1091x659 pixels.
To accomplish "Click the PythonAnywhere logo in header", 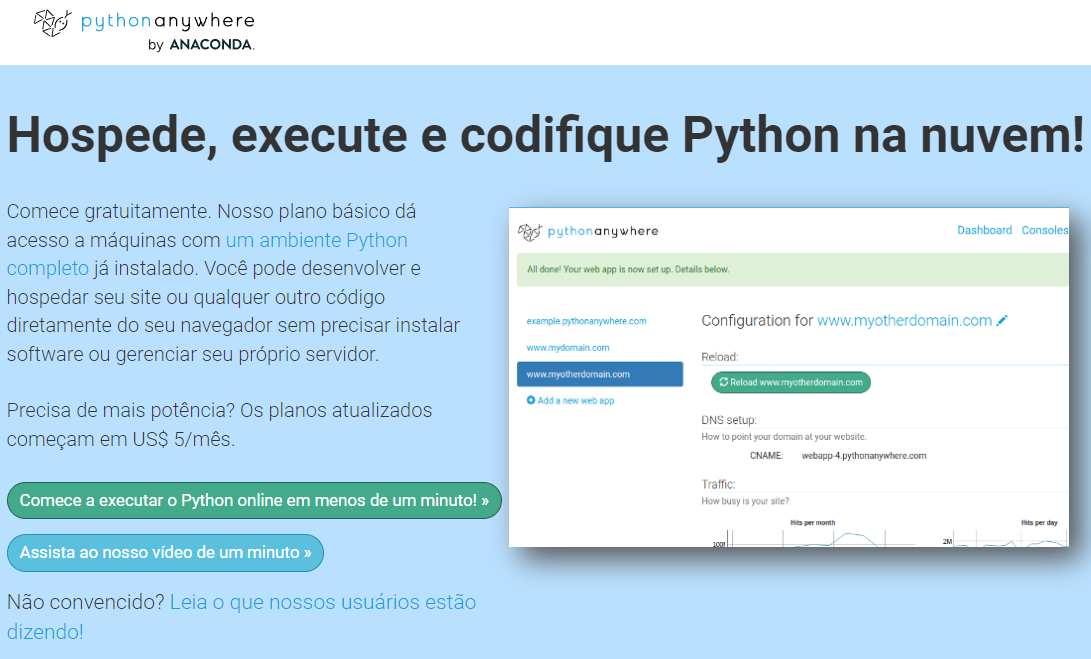I will point(145,31).
